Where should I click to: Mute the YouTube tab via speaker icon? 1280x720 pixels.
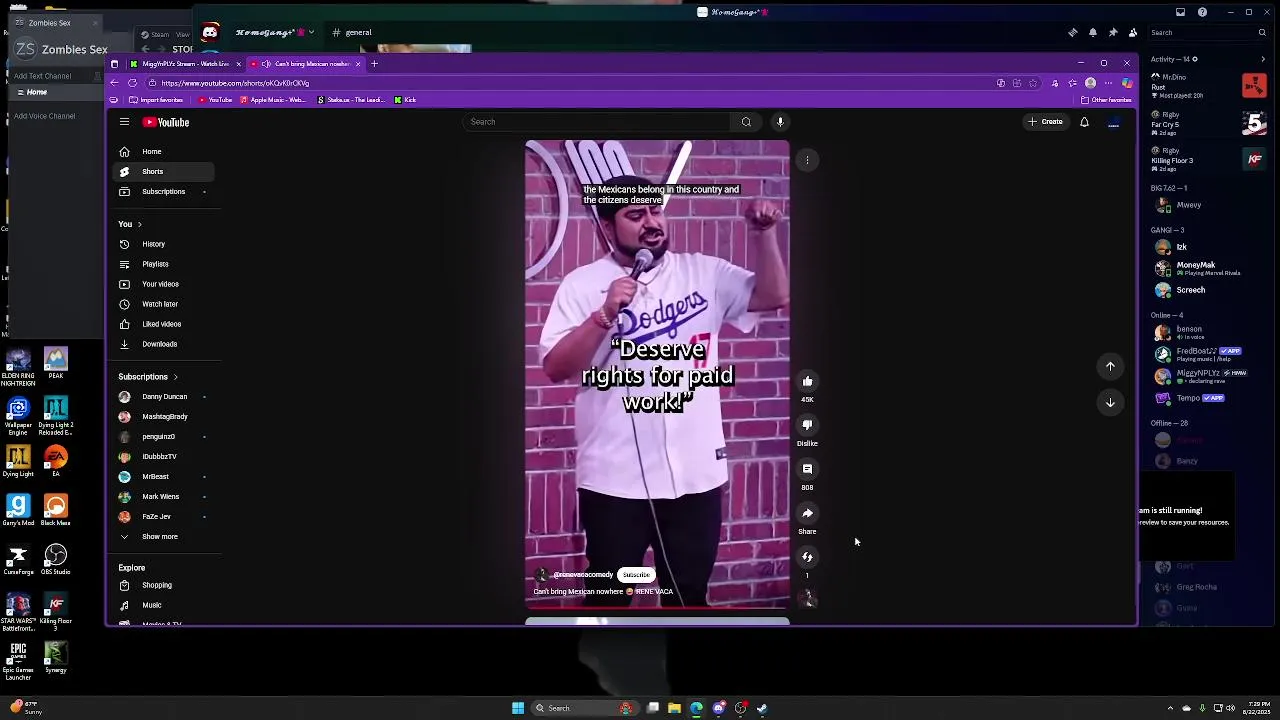266,64
